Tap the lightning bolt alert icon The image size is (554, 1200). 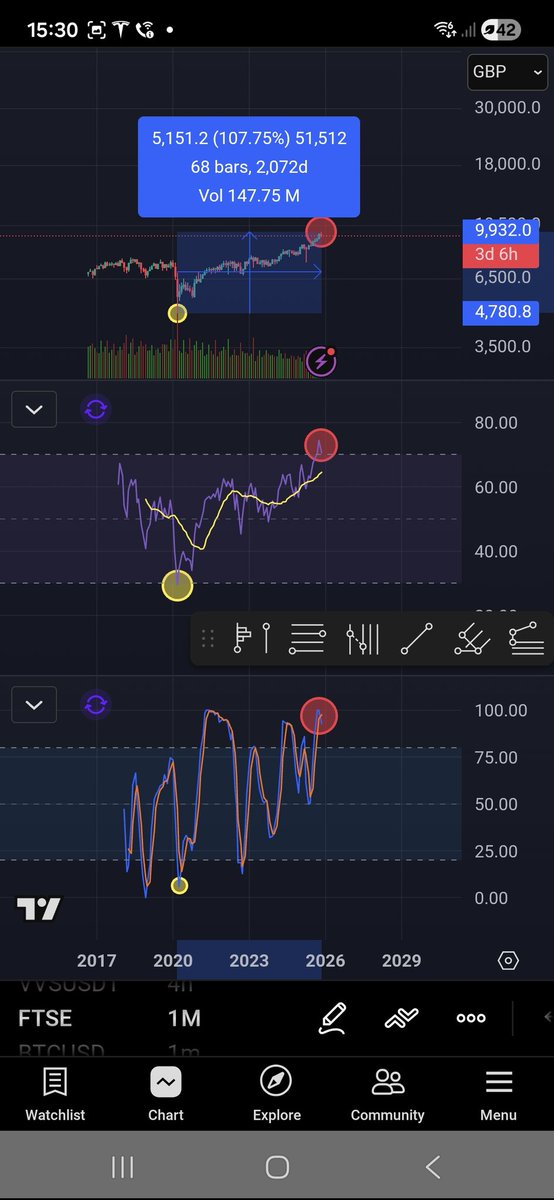pyautogui.click(x=321, y=360)
